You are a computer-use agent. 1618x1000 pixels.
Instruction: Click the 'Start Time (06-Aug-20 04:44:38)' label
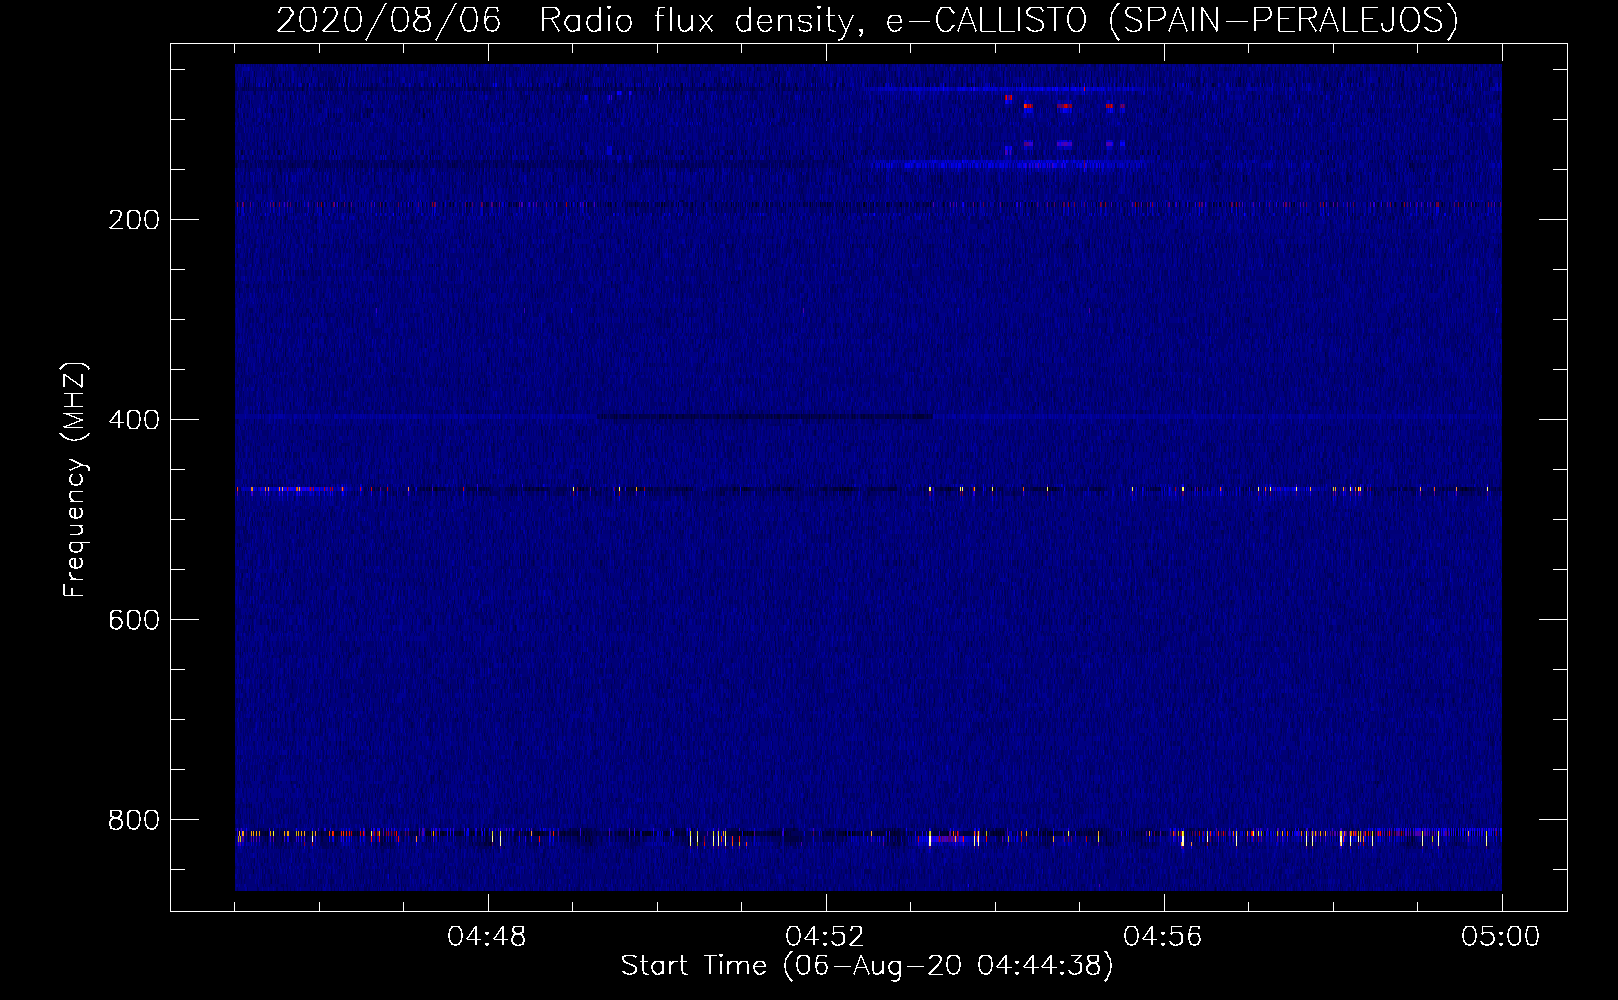point(867,966)
